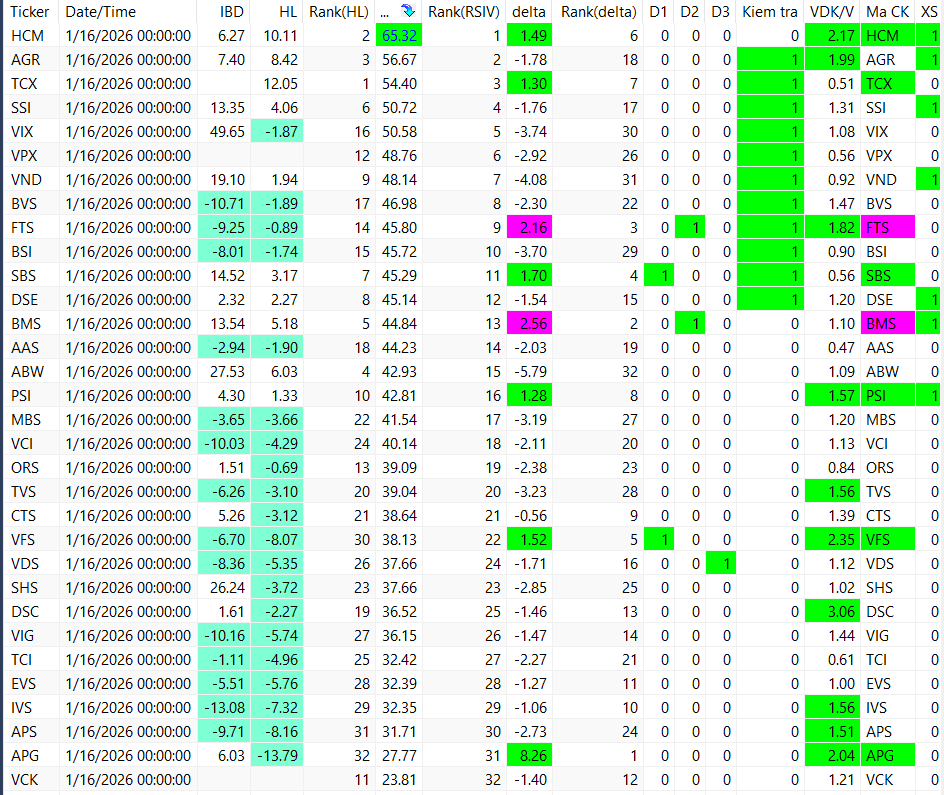Viewport: 944px width, 795px height.
Task: Click the Ma CK column header
Action: [887, 11]
